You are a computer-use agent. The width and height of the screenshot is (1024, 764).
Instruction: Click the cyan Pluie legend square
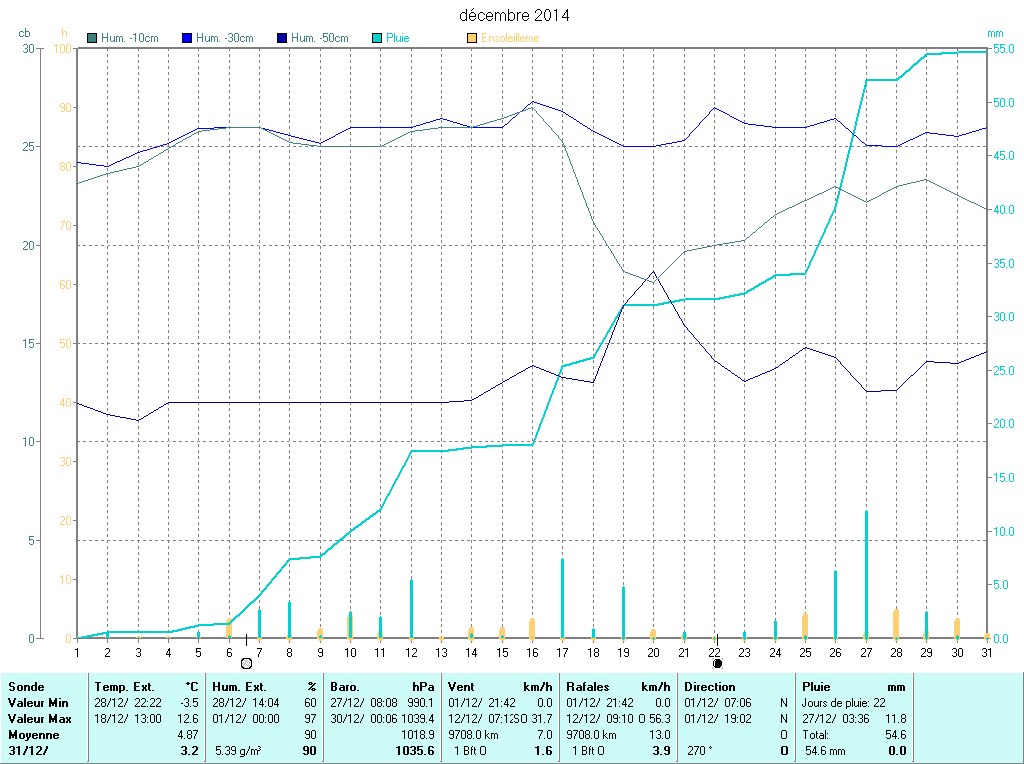click(x=377, y=38)
